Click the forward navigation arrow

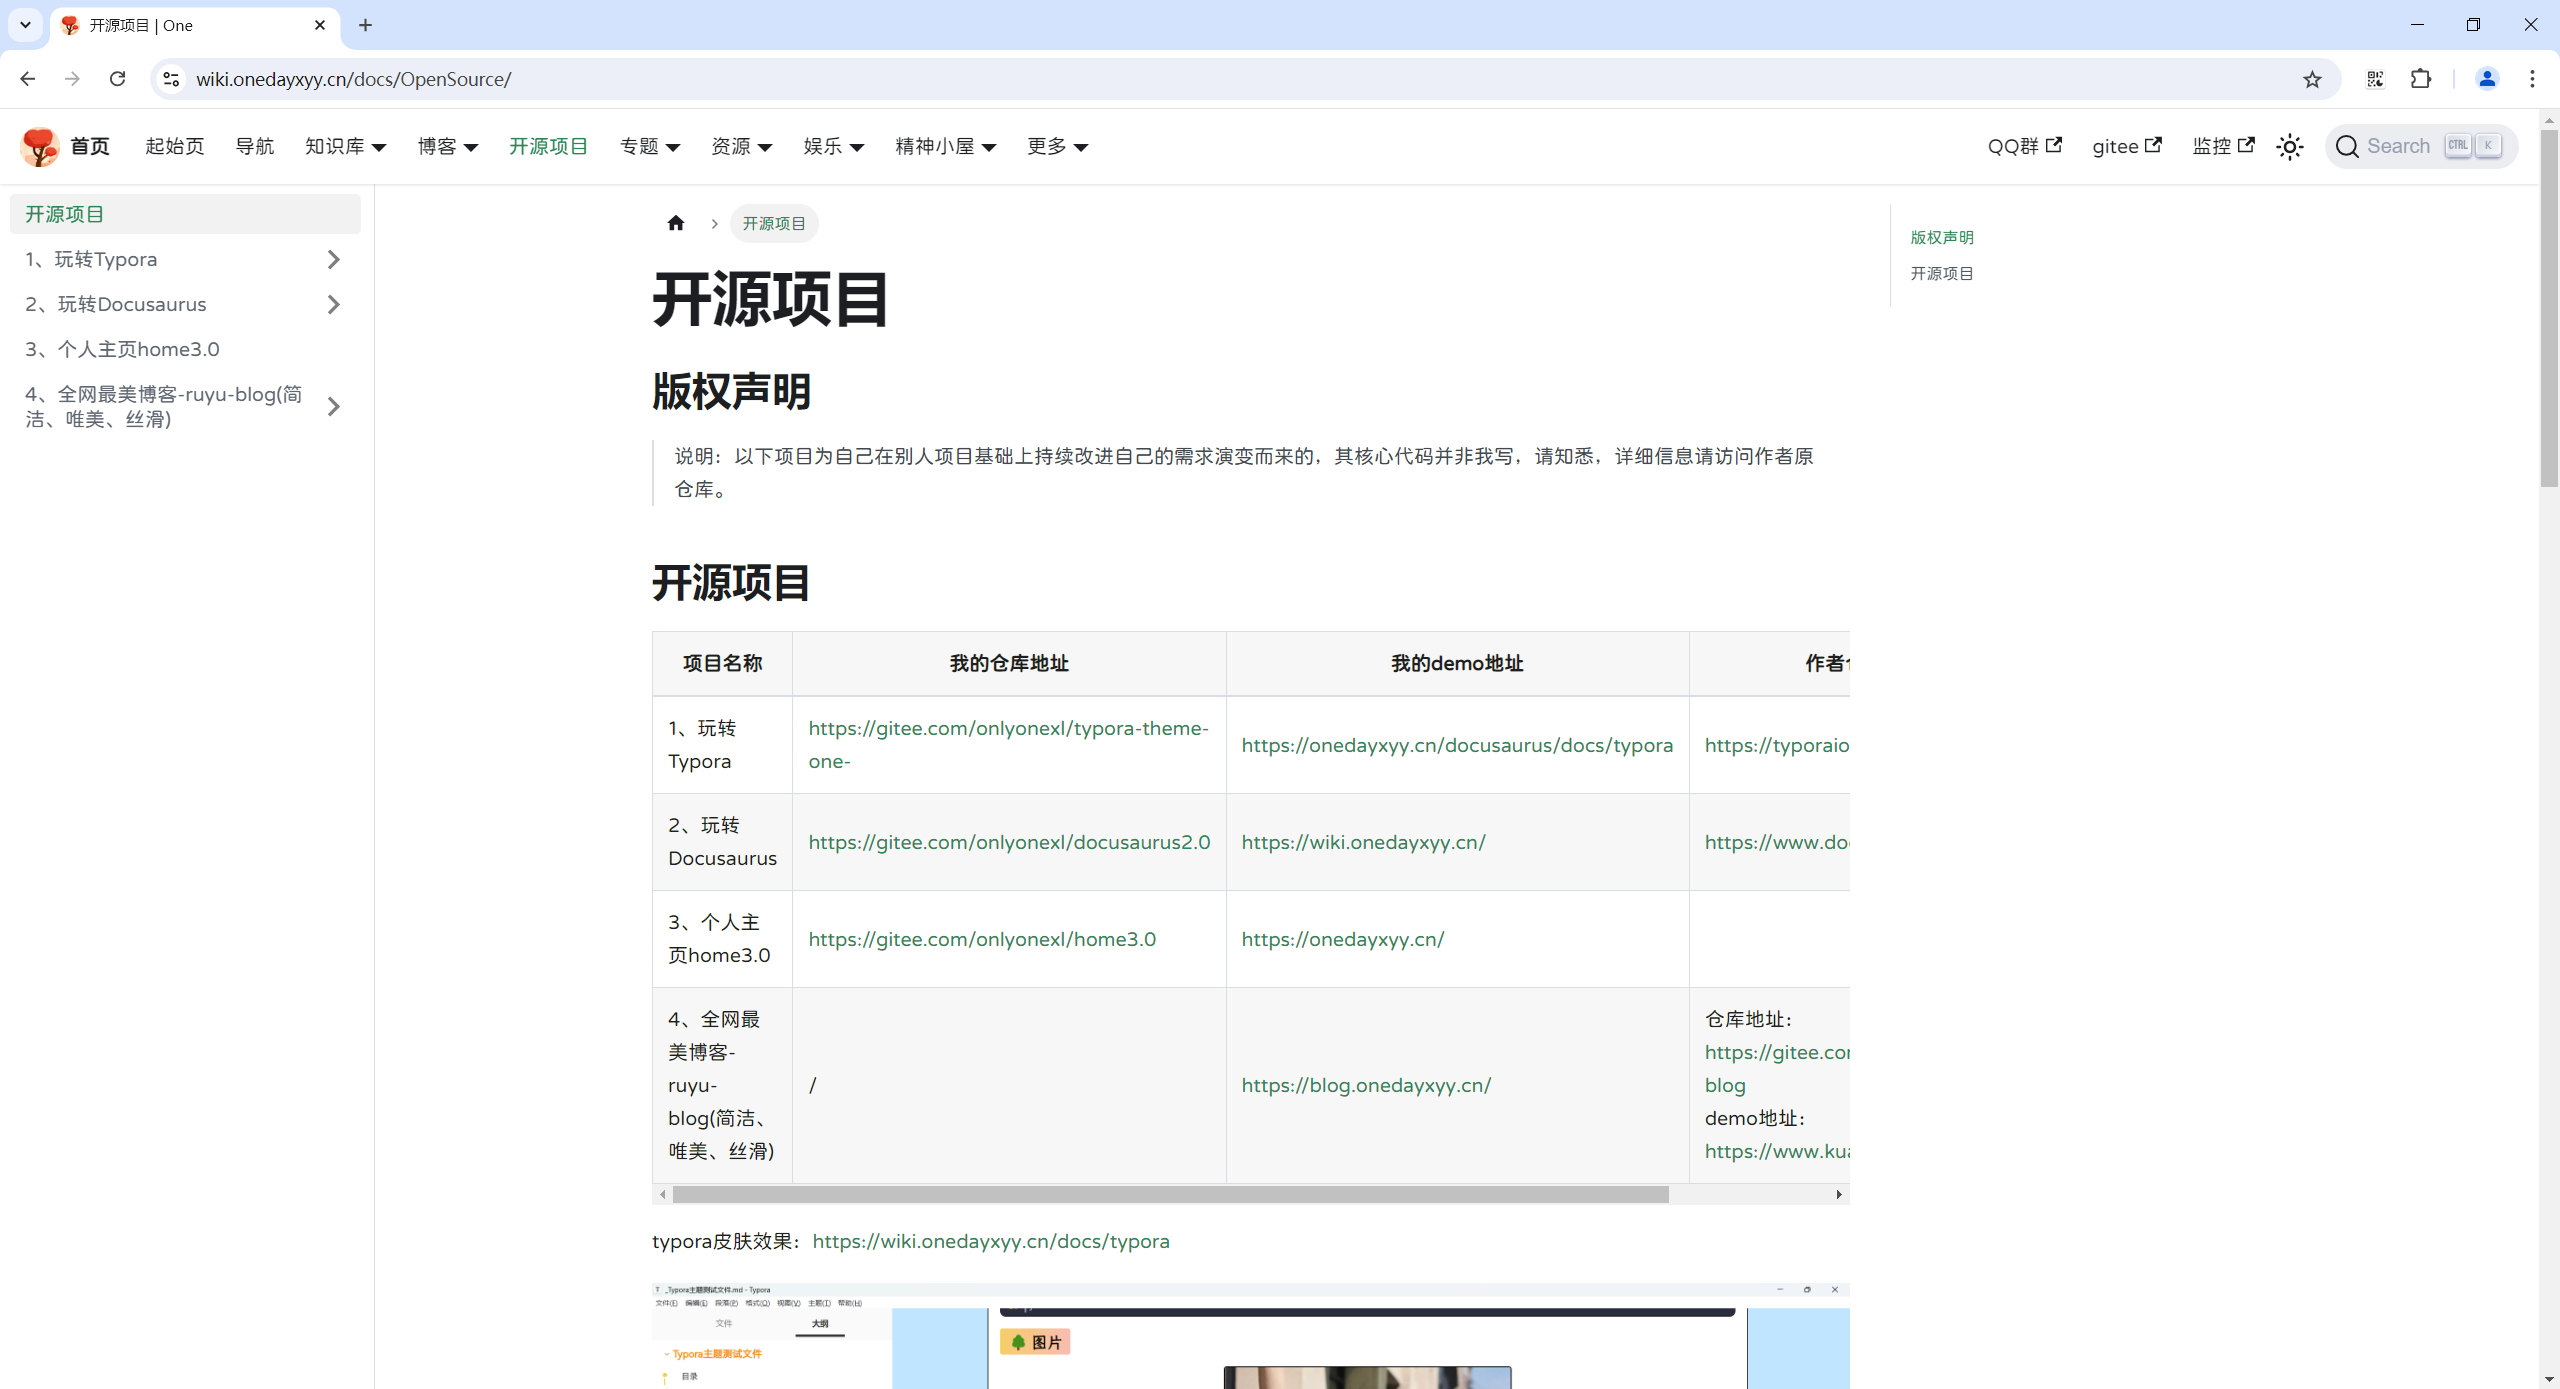pyautogui.click(x=72, y=79)
